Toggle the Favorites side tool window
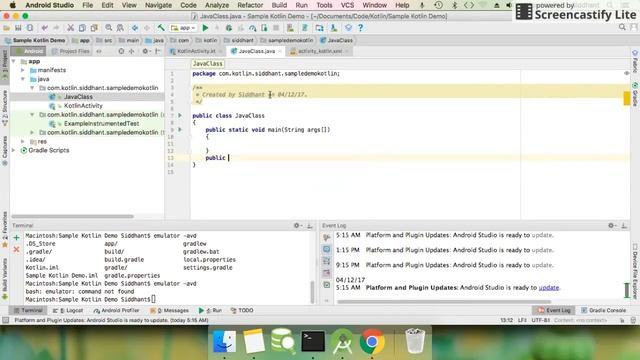Viewport: 640px width, 360px height. point(5,229)
